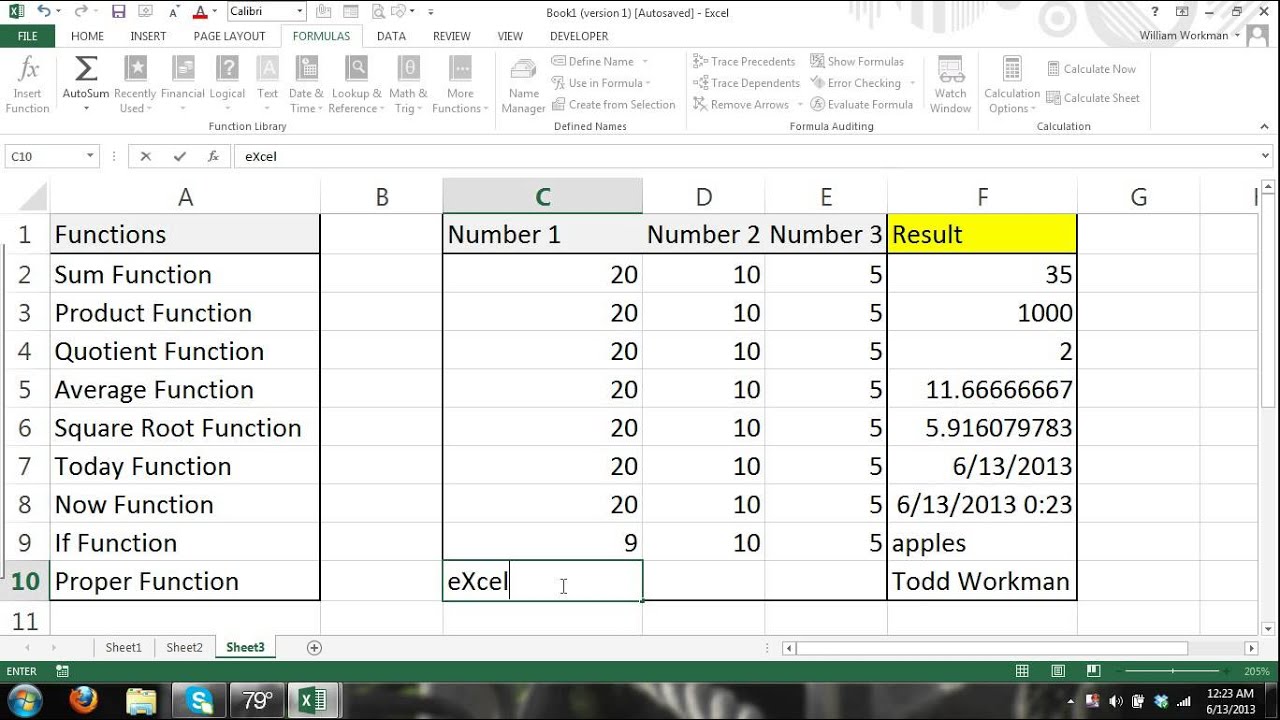Toggle Show Formulas
Screen dimensions: 1280x720
857,61
